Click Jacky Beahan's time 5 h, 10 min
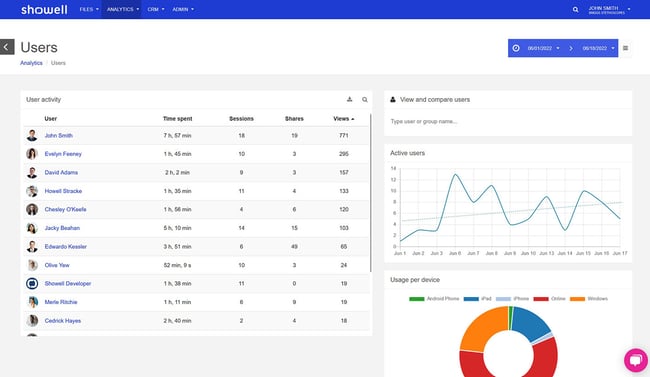Viewport: 650px width, 377px height. [177, 228]
